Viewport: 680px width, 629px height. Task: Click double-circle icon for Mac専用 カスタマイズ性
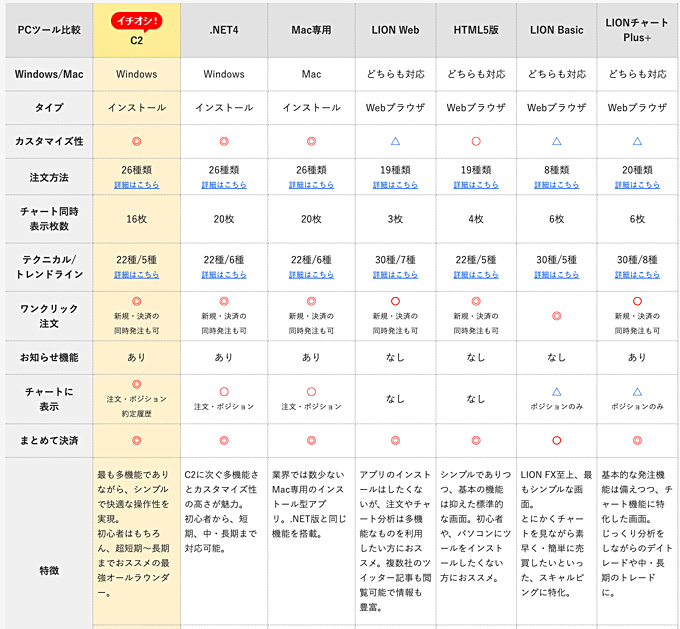[311, 141]
